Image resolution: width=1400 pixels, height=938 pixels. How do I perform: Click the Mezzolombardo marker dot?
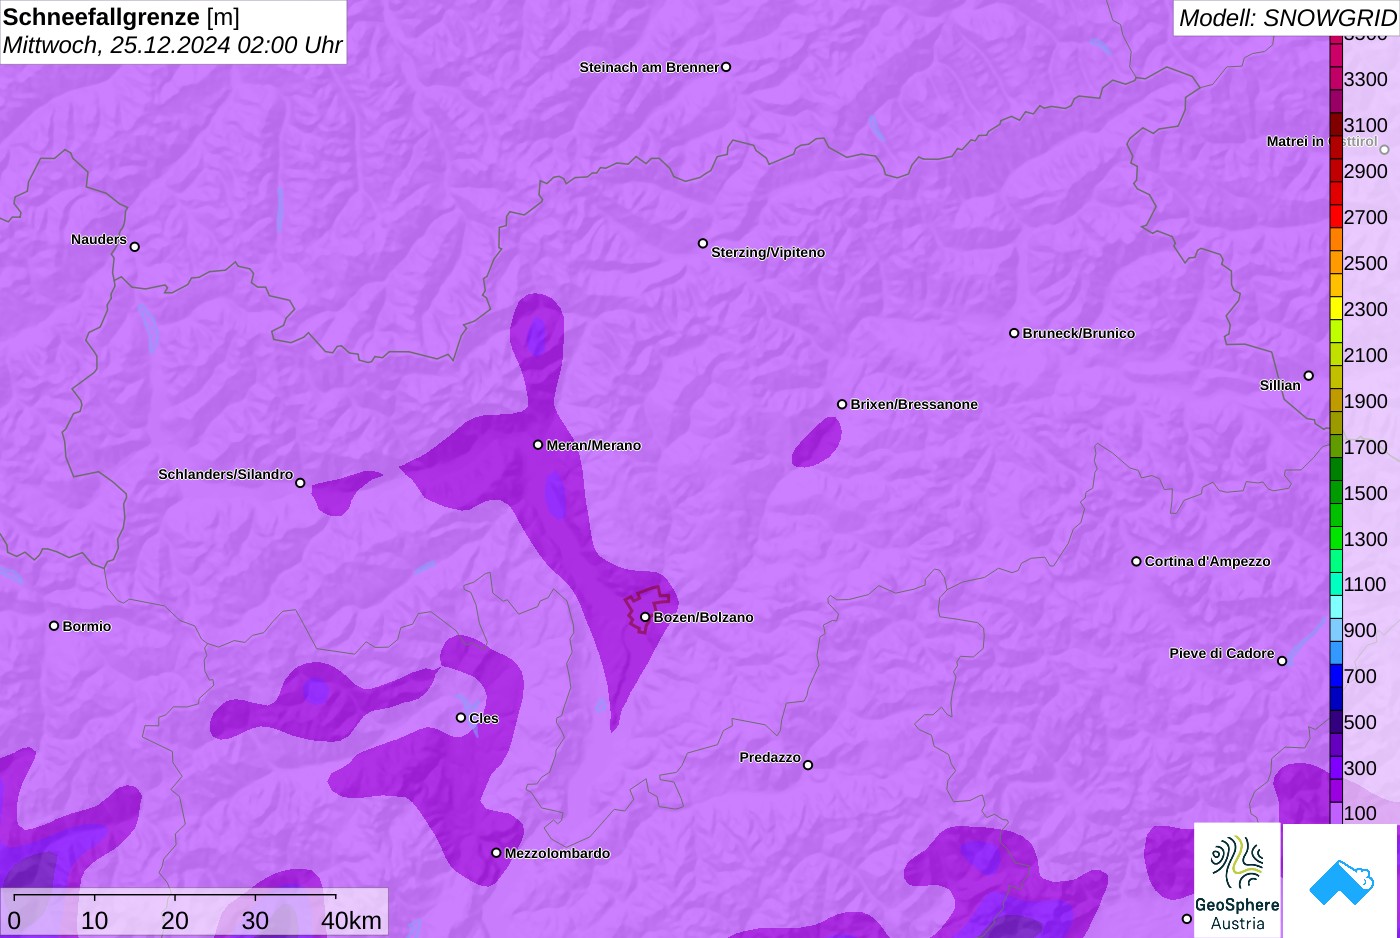point(496,853)
